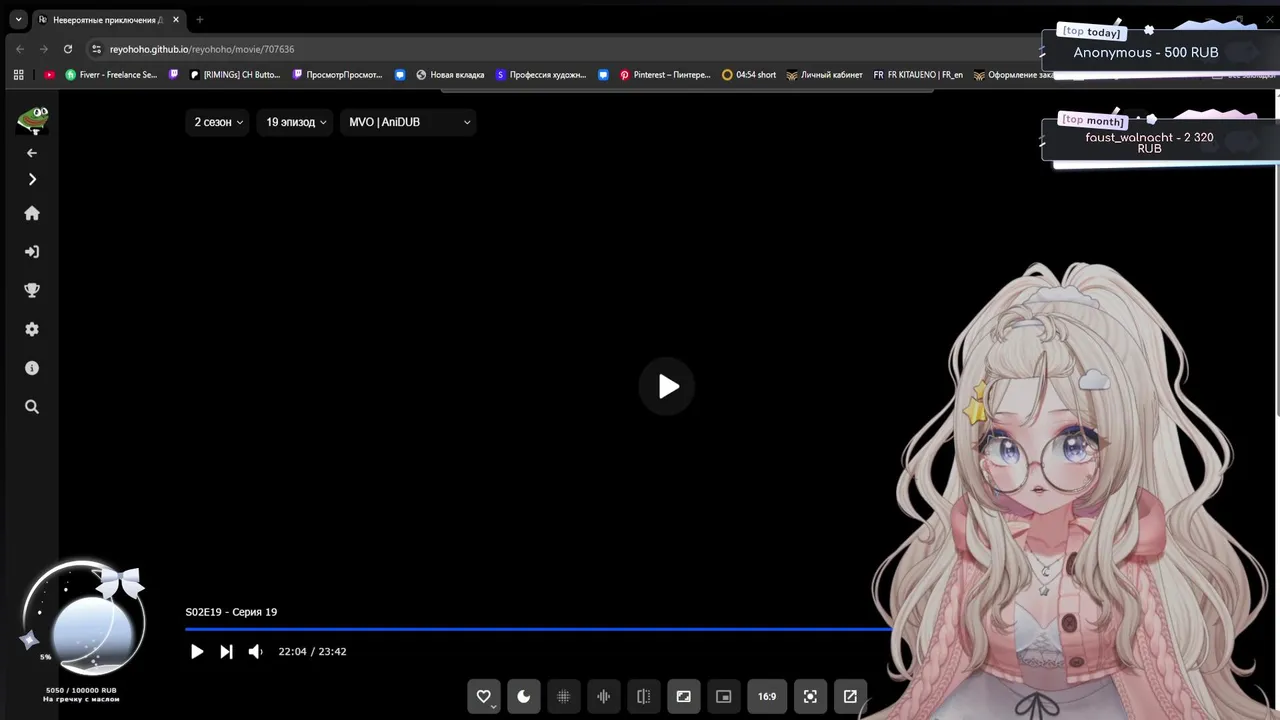Image resolution: width=1280 pixels, height=720 pixels.
Task: Change aspect ratio with the 16:9 button
Action: click(767, 697)
